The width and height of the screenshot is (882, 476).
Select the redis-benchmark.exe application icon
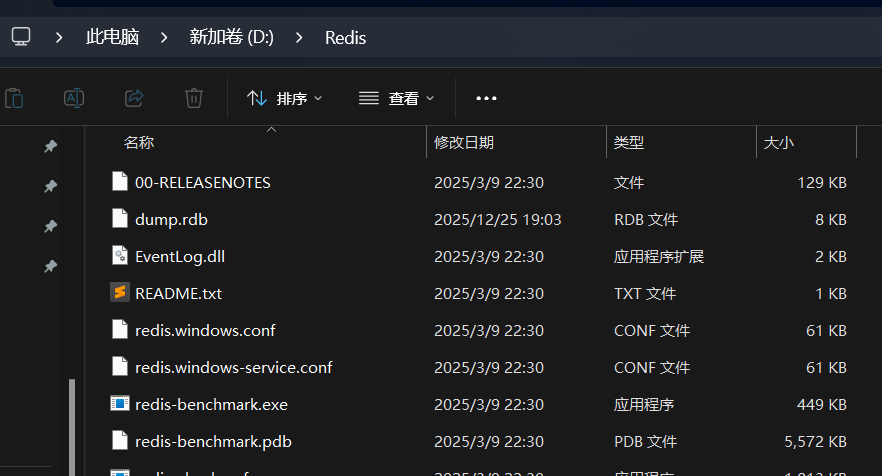120,403
